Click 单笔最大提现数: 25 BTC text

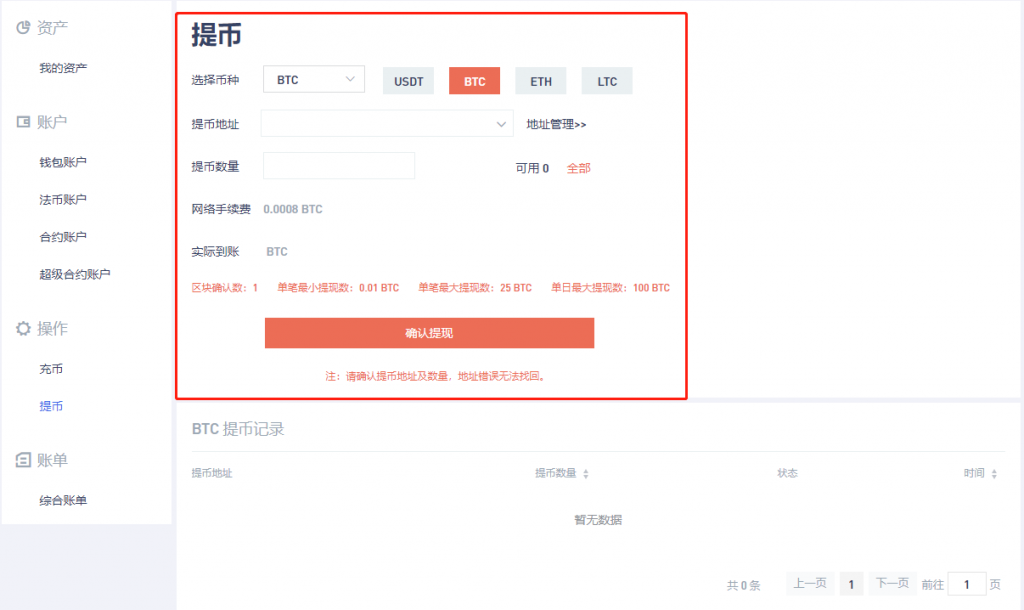475,287
